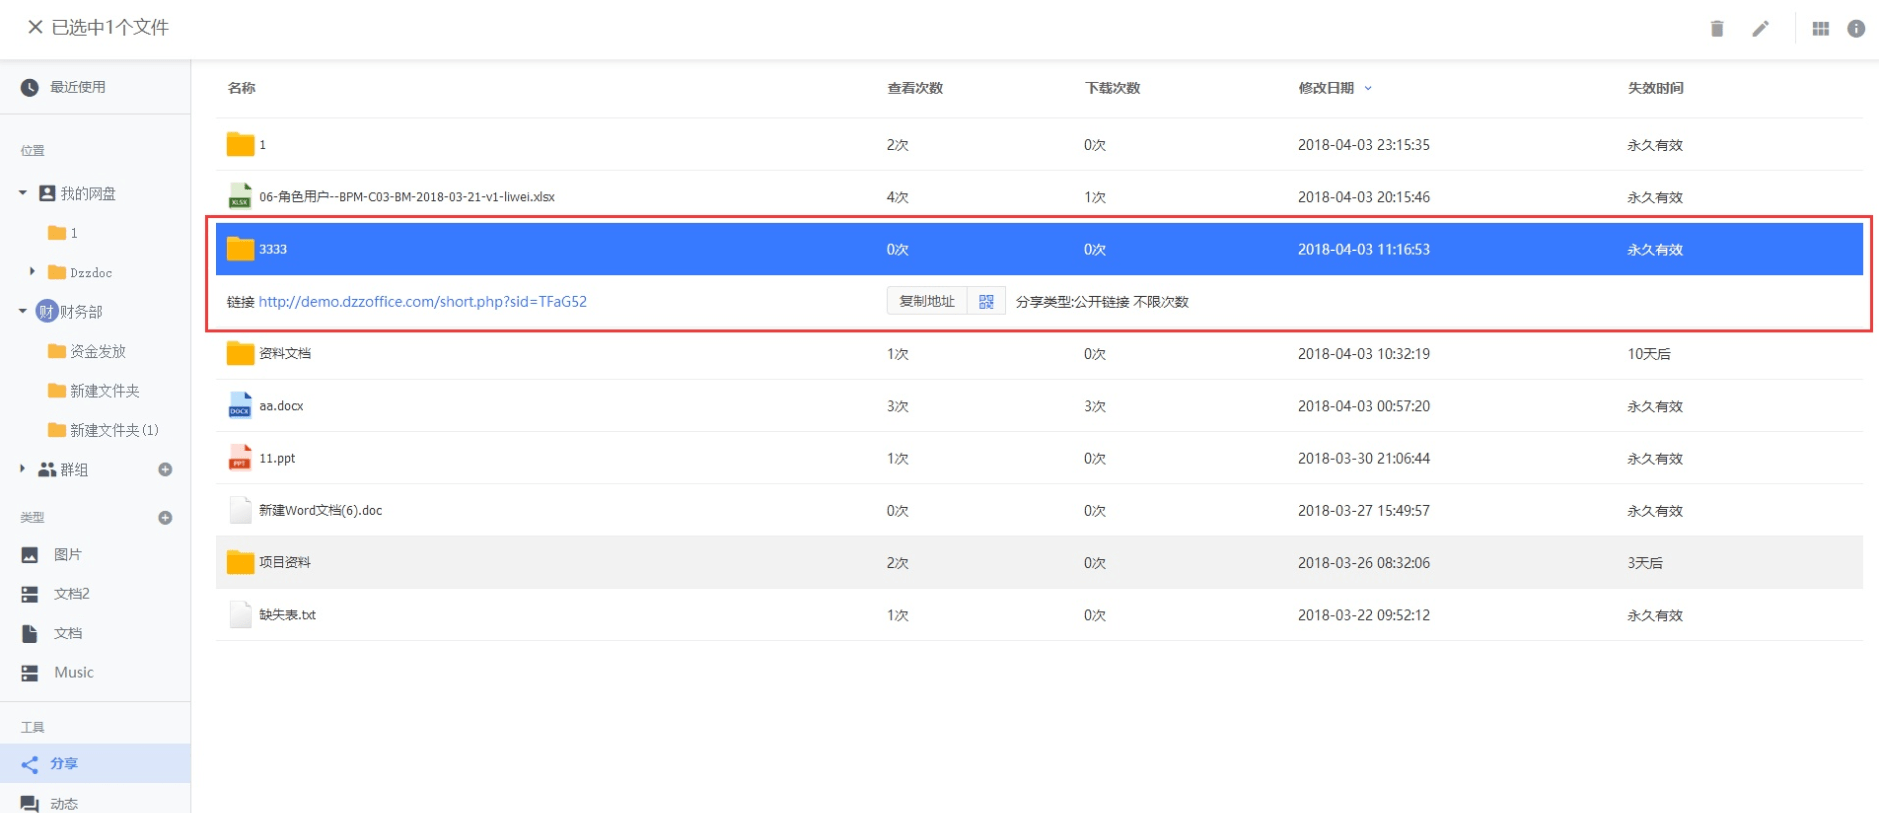This screenshot has height=813, width=1879.
Task: Click file icon of 新建Word文档(6).doc
Action: (x=240, y=510)
